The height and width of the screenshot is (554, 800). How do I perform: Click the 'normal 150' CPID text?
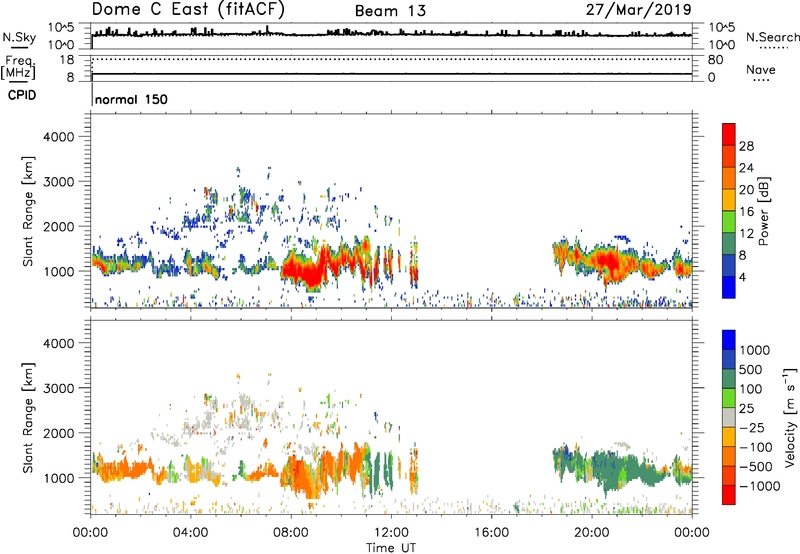[131, 99]
